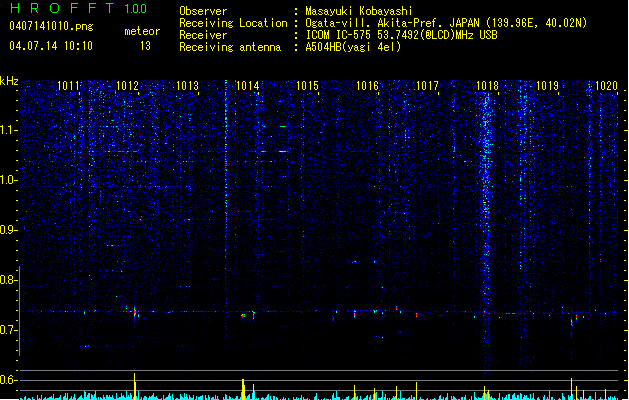Click the Receiving Location label
629x400 pixels.
233,23
